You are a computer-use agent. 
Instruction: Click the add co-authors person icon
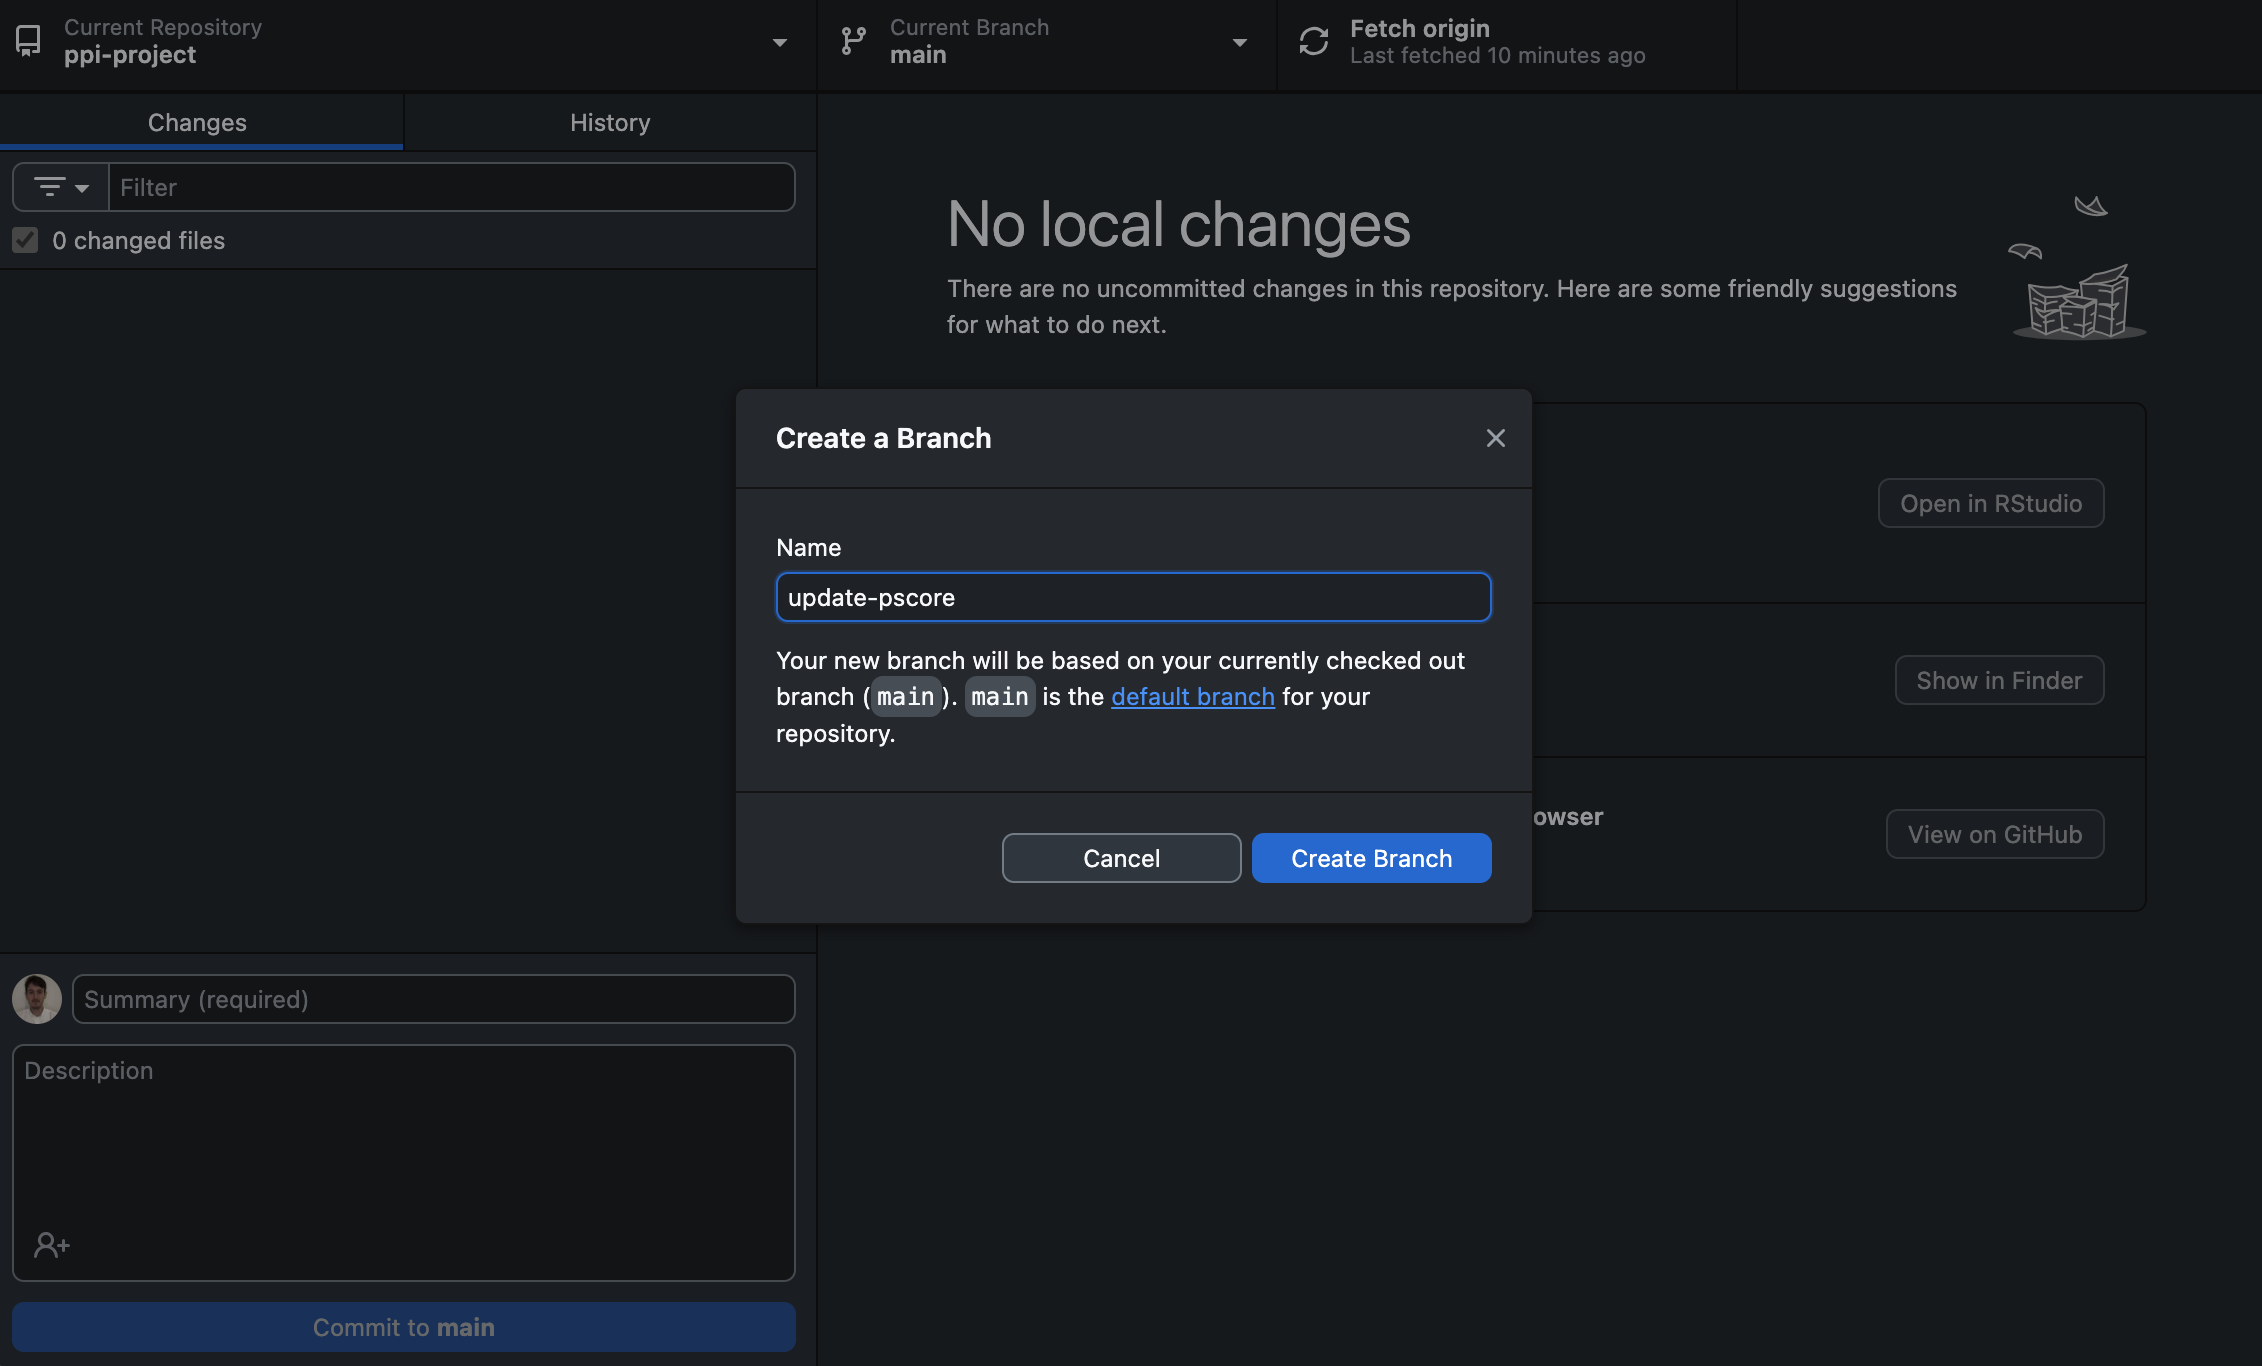pyautogui.click(x=51, y=1245)
